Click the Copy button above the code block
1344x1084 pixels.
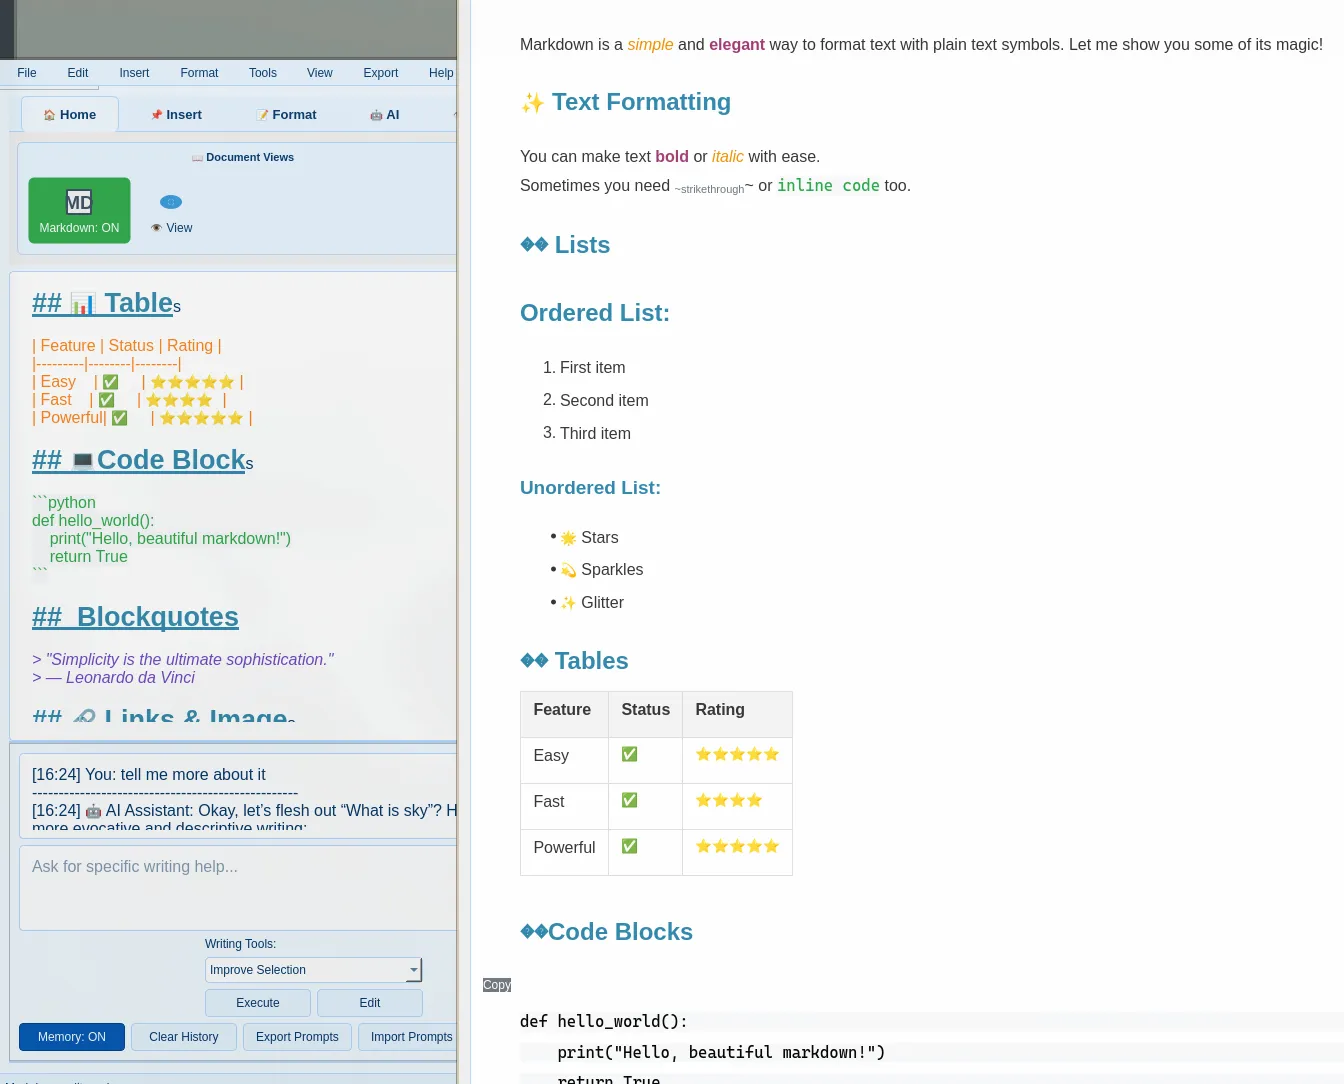click(x=496, y=985)
